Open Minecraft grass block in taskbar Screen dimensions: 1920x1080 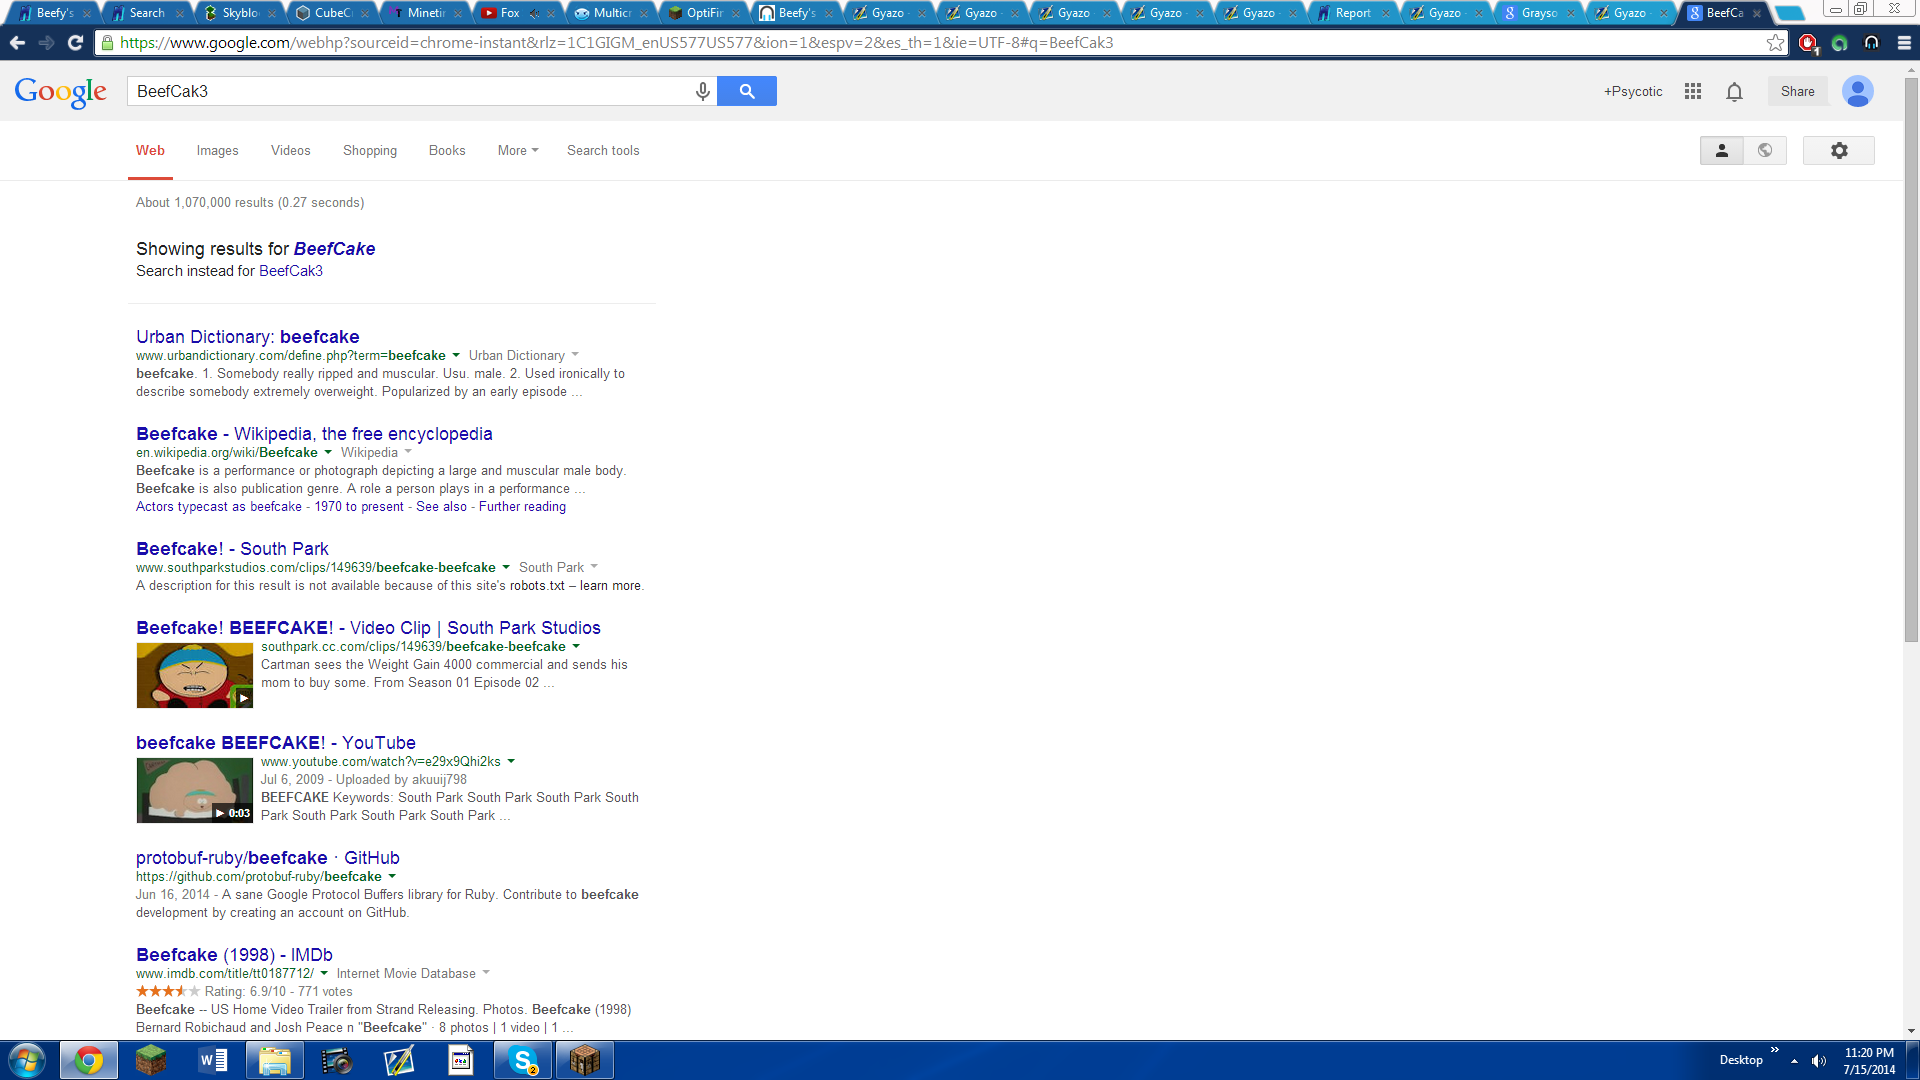(150, 1060)
